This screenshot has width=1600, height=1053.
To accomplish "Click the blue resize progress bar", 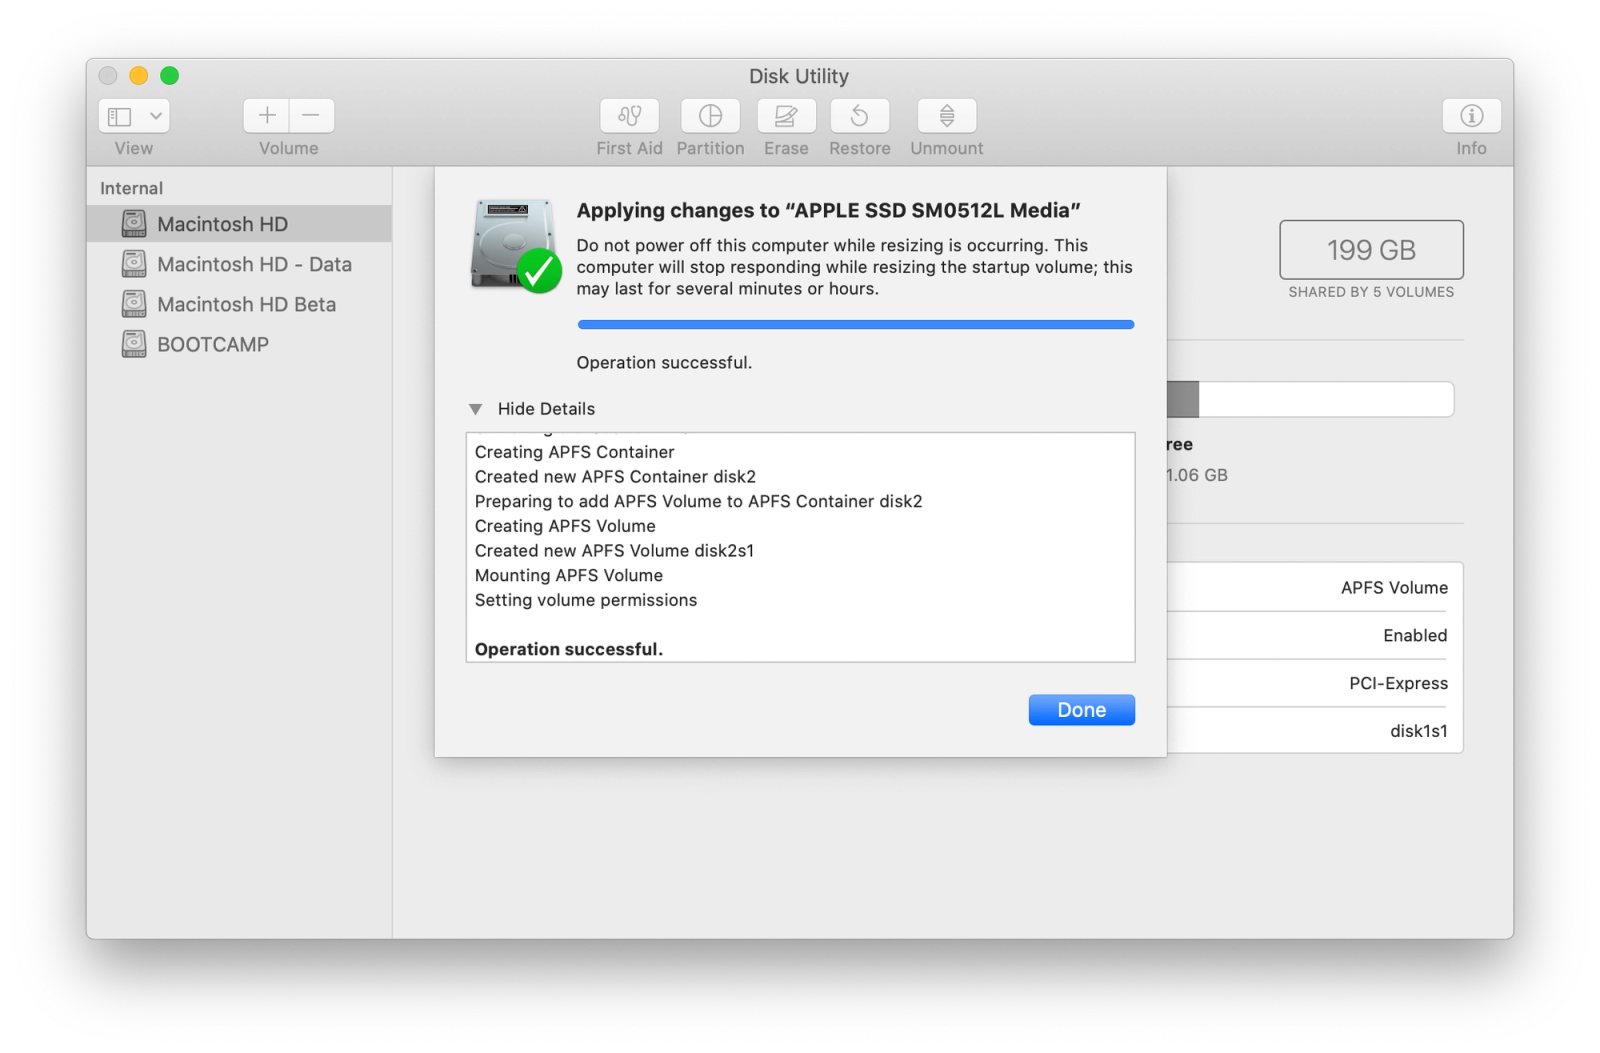I will pyautogui.click(x=856, y=324).
